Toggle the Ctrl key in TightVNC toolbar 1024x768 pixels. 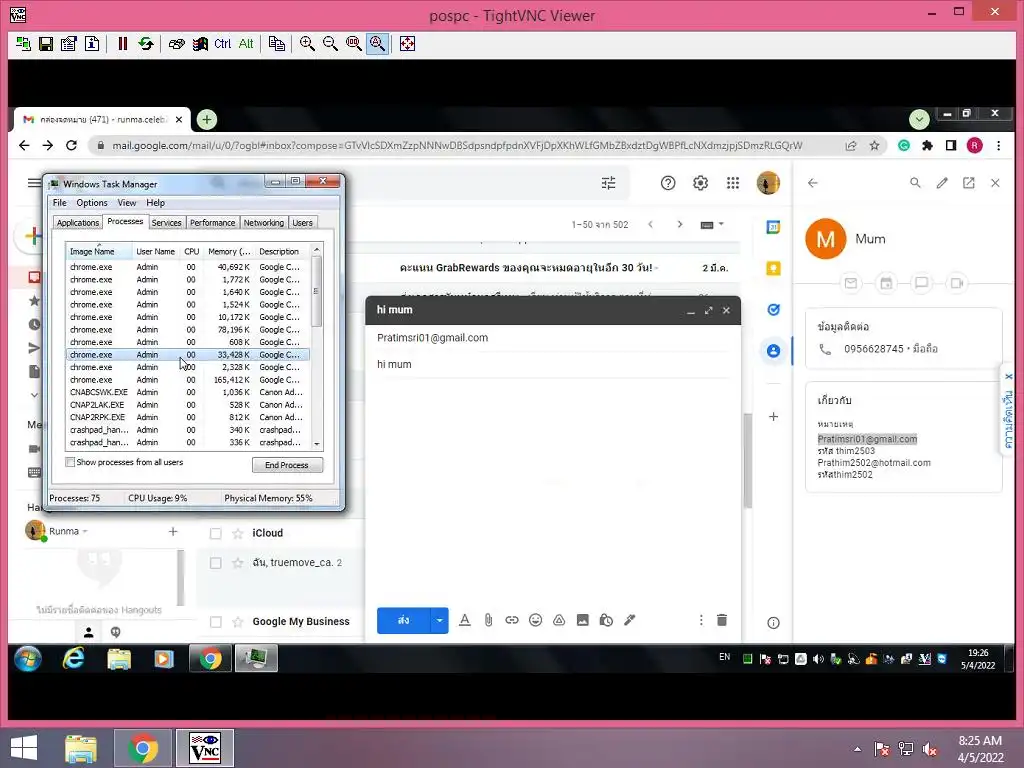pos(223,44)
